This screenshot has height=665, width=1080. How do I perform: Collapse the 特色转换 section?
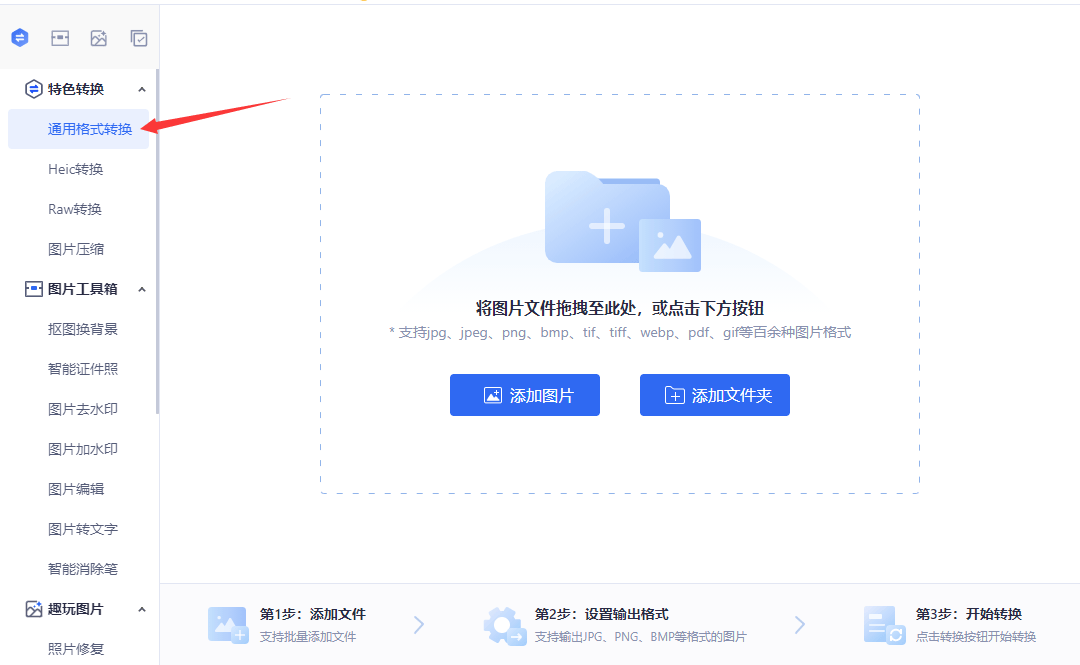(x=141, y=88)
